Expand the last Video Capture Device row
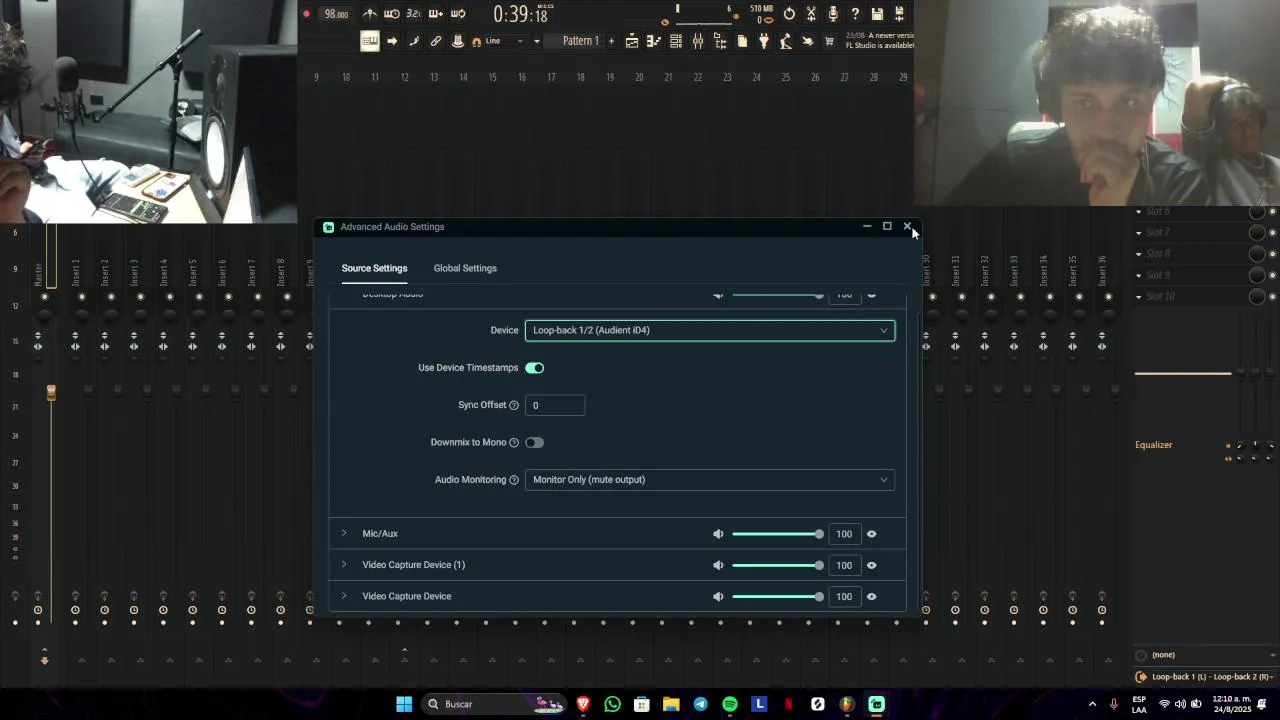Viewport: 1280px width, 720px height. pos(344,595)
